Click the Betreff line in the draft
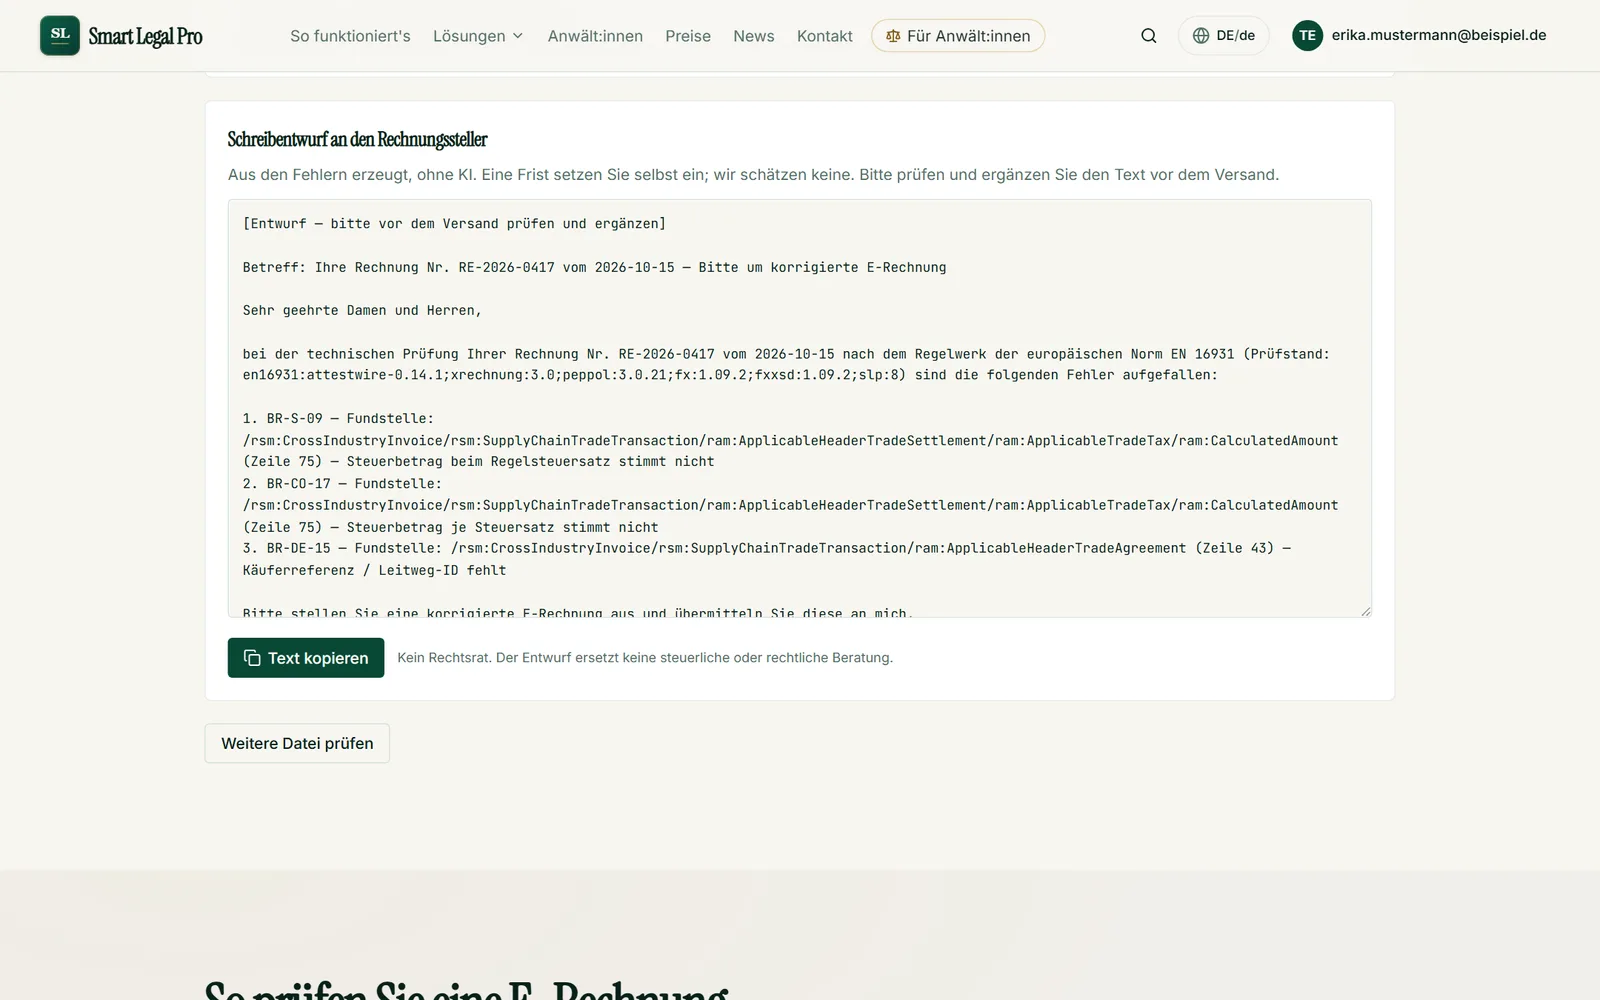This screenshot has width=1600, height=1000. (x=594, y=267)
